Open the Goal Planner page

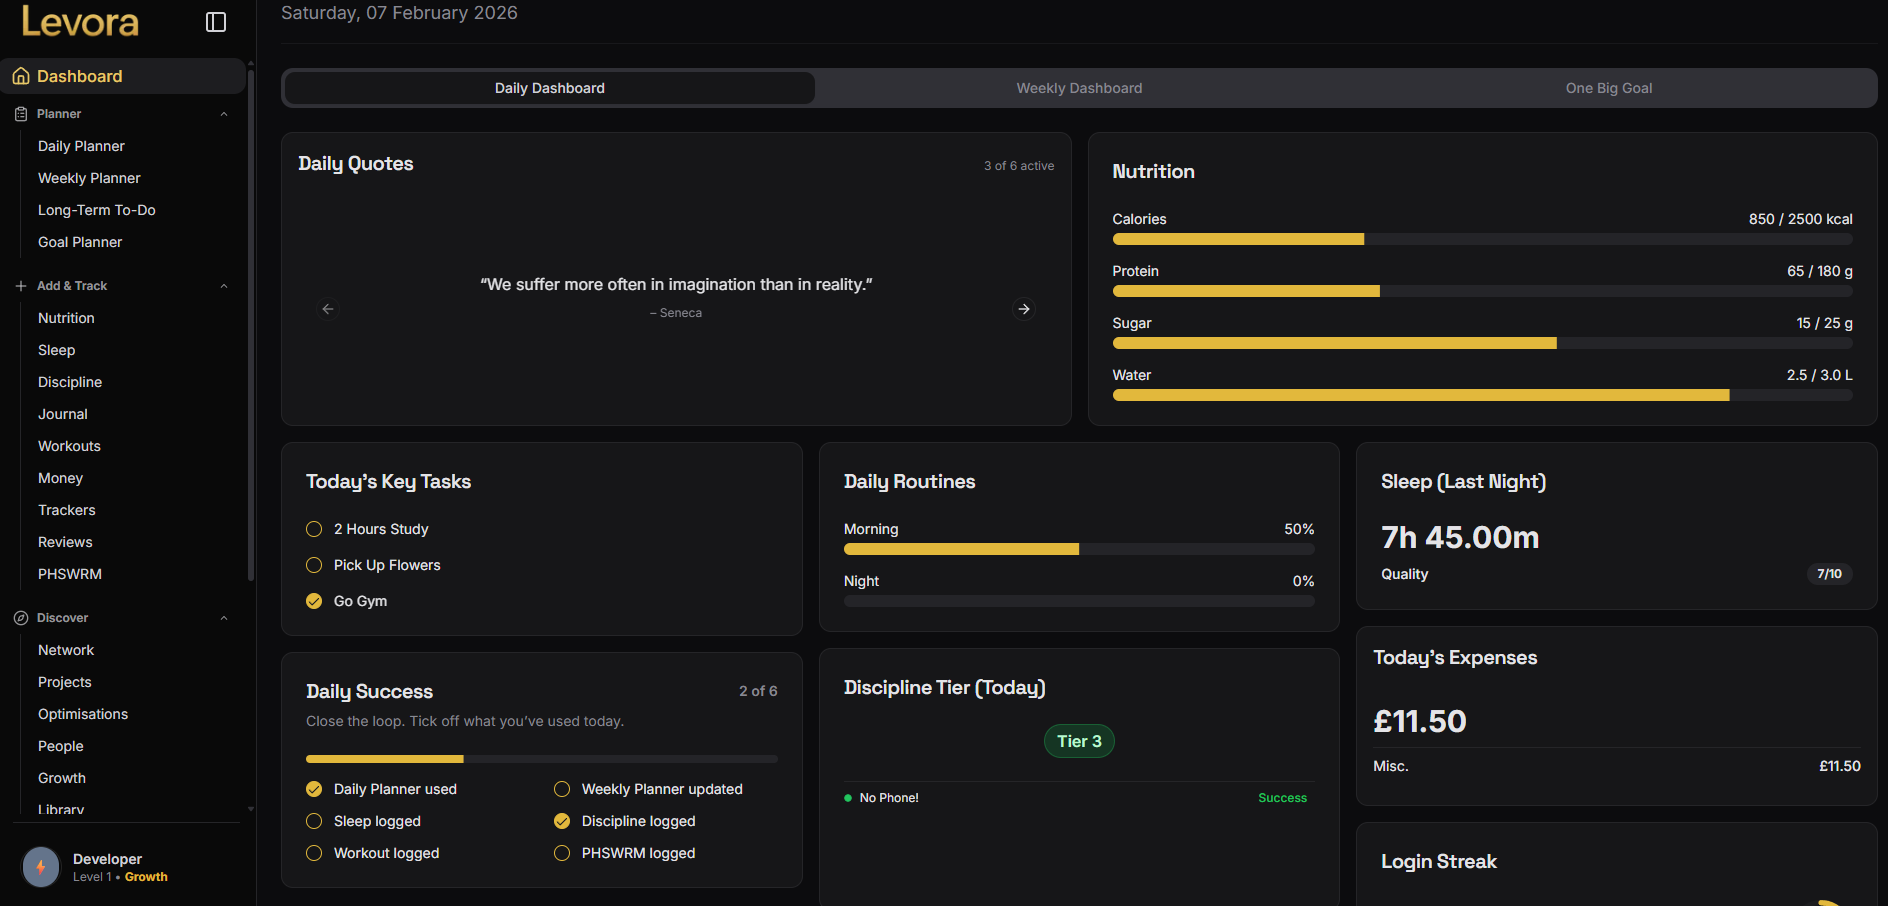(80, 242)
